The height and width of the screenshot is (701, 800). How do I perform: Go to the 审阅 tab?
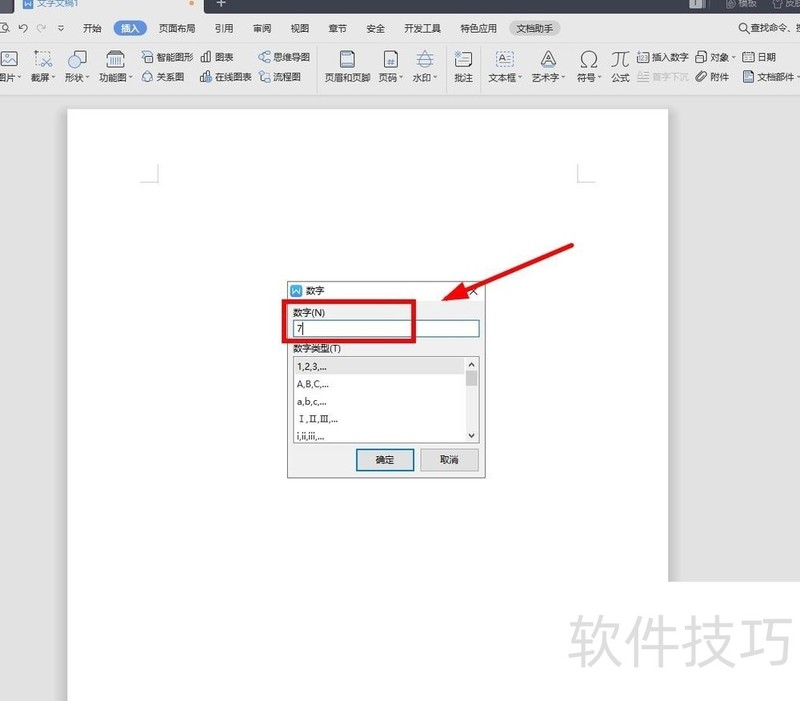pyautogui.click(x=262, y=29)
